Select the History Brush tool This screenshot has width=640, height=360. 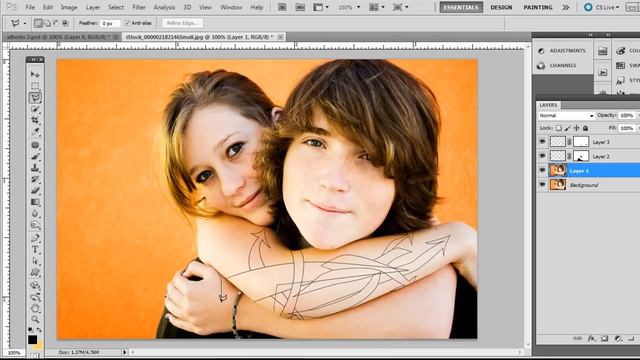35,180
